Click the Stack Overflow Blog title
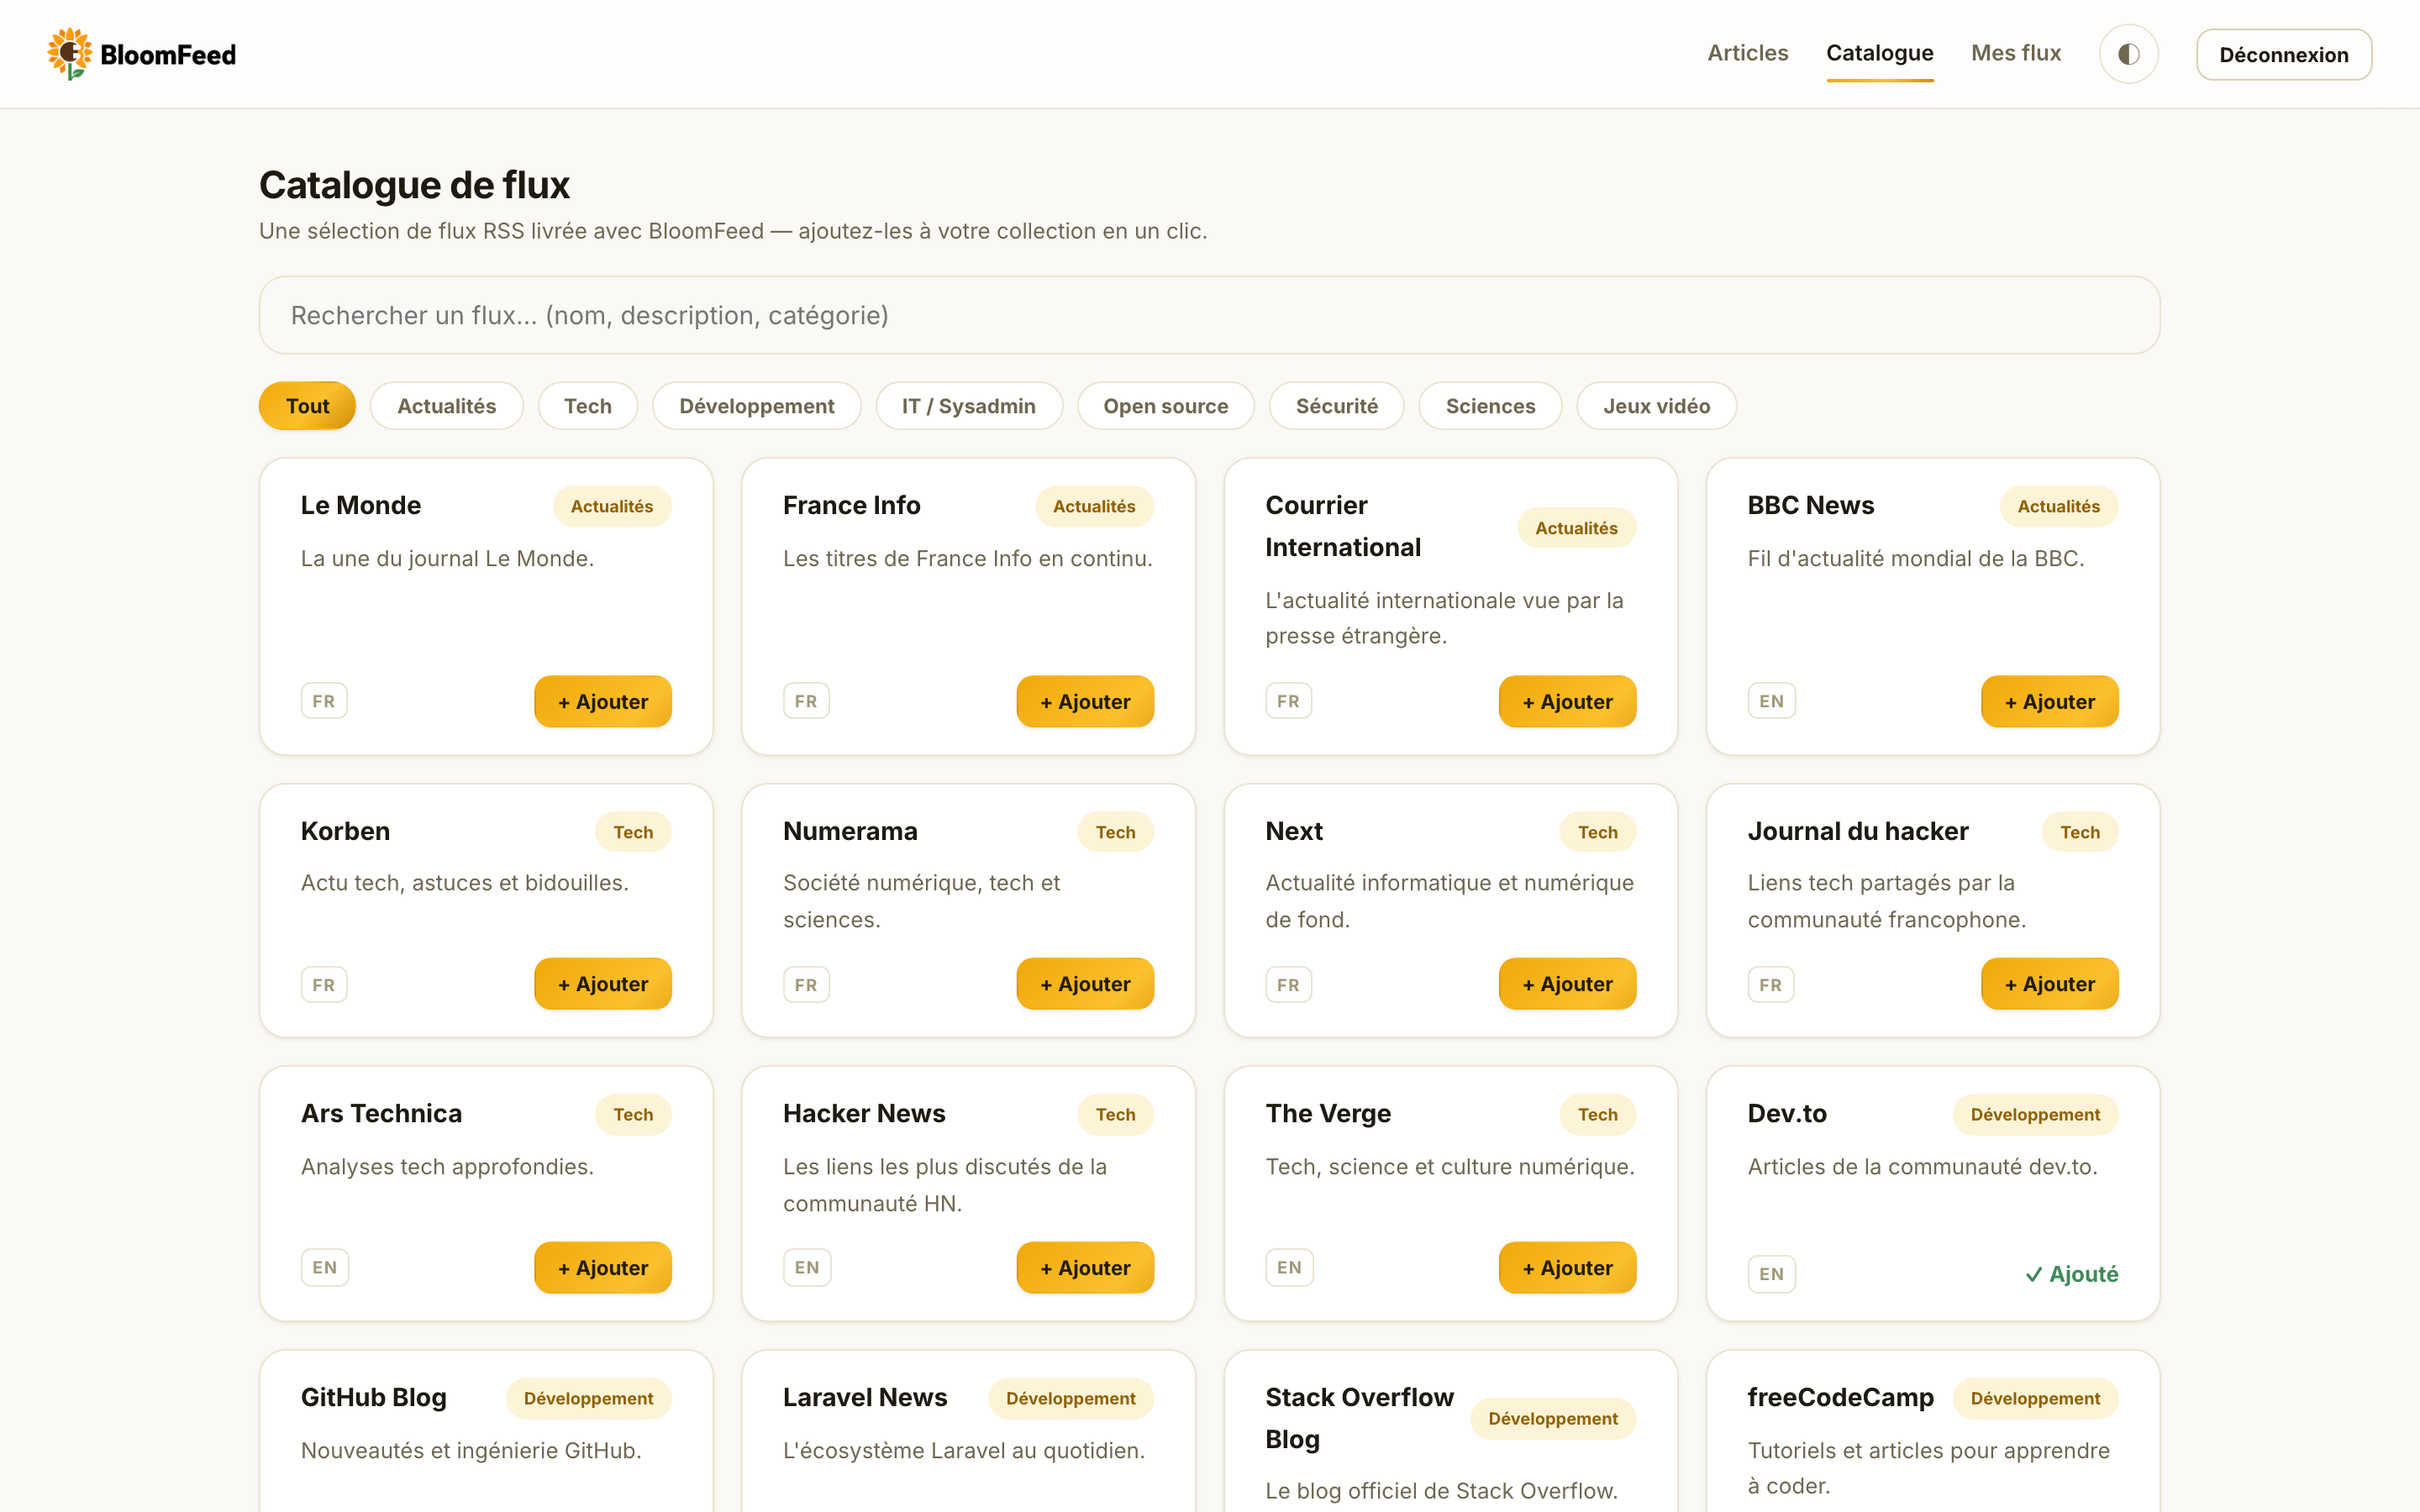This screenshot has width=2420, height=1512. coord(1359,1418)
